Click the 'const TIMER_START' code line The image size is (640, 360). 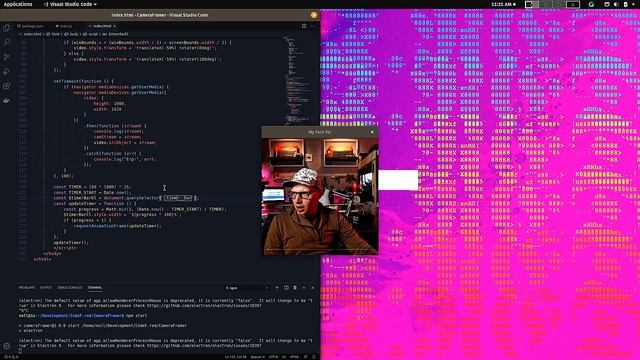click(x=93, y=192)
